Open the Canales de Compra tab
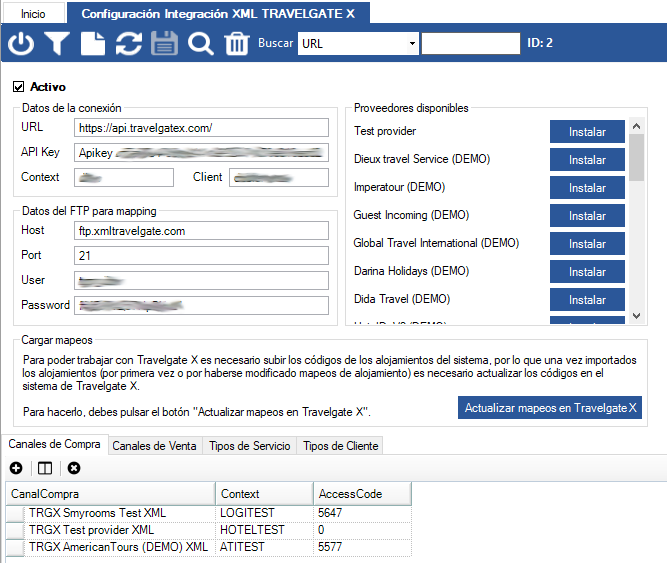Screen dimensions: 667x563 coord(54,444)
